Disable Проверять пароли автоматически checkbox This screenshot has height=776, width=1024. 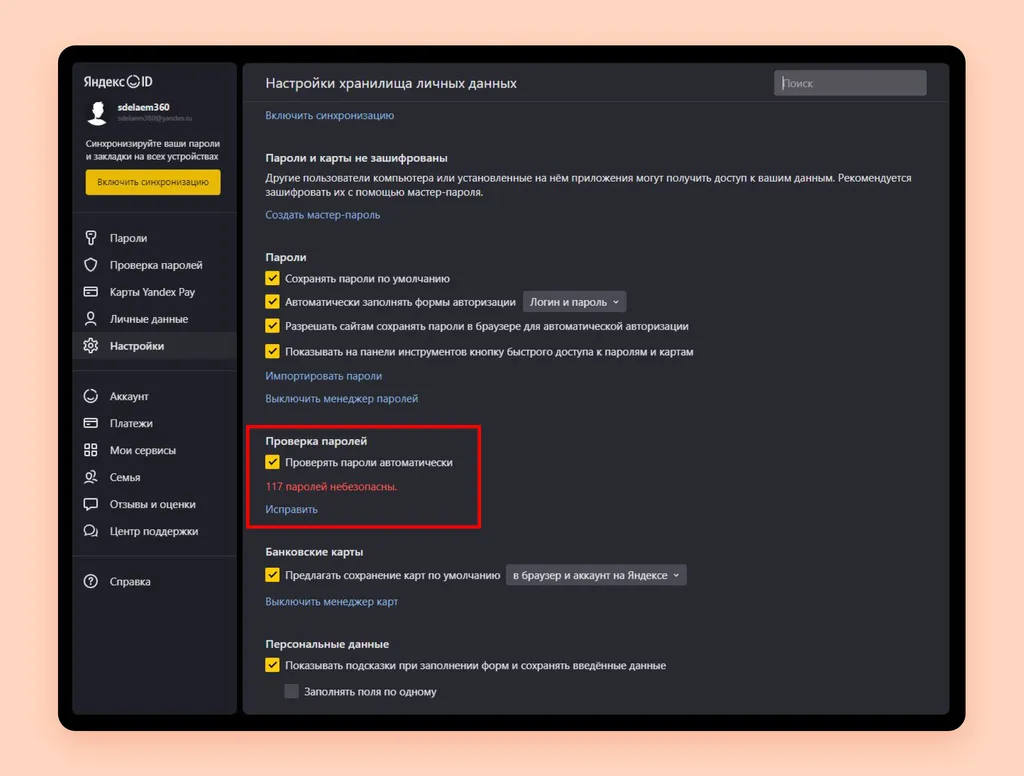point(272,462)
